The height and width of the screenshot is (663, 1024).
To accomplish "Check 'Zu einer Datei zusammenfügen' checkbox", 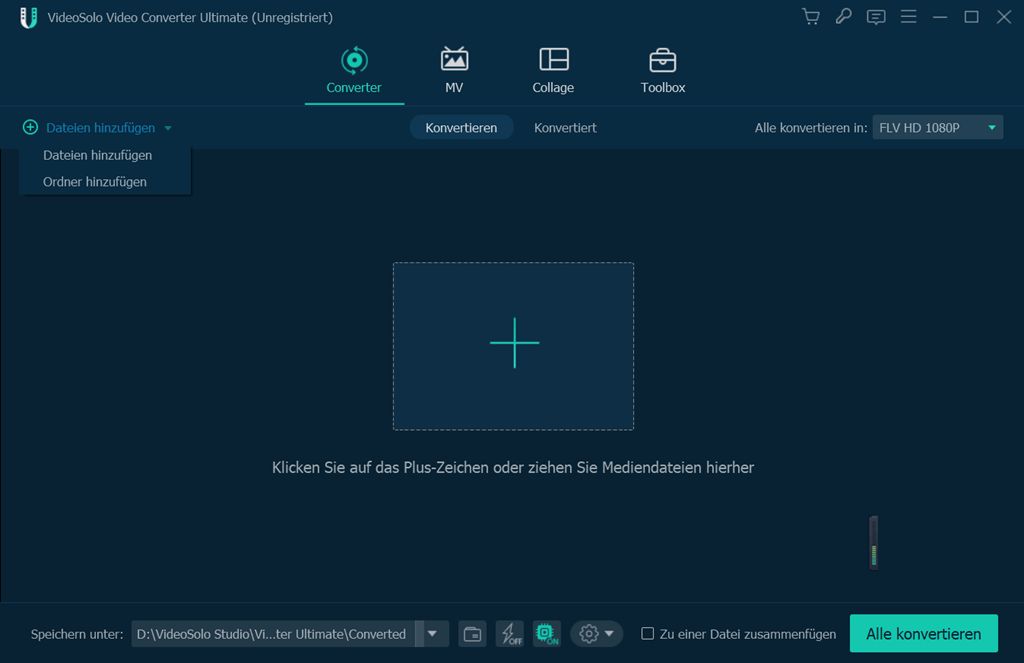I will tap(648, 634).
